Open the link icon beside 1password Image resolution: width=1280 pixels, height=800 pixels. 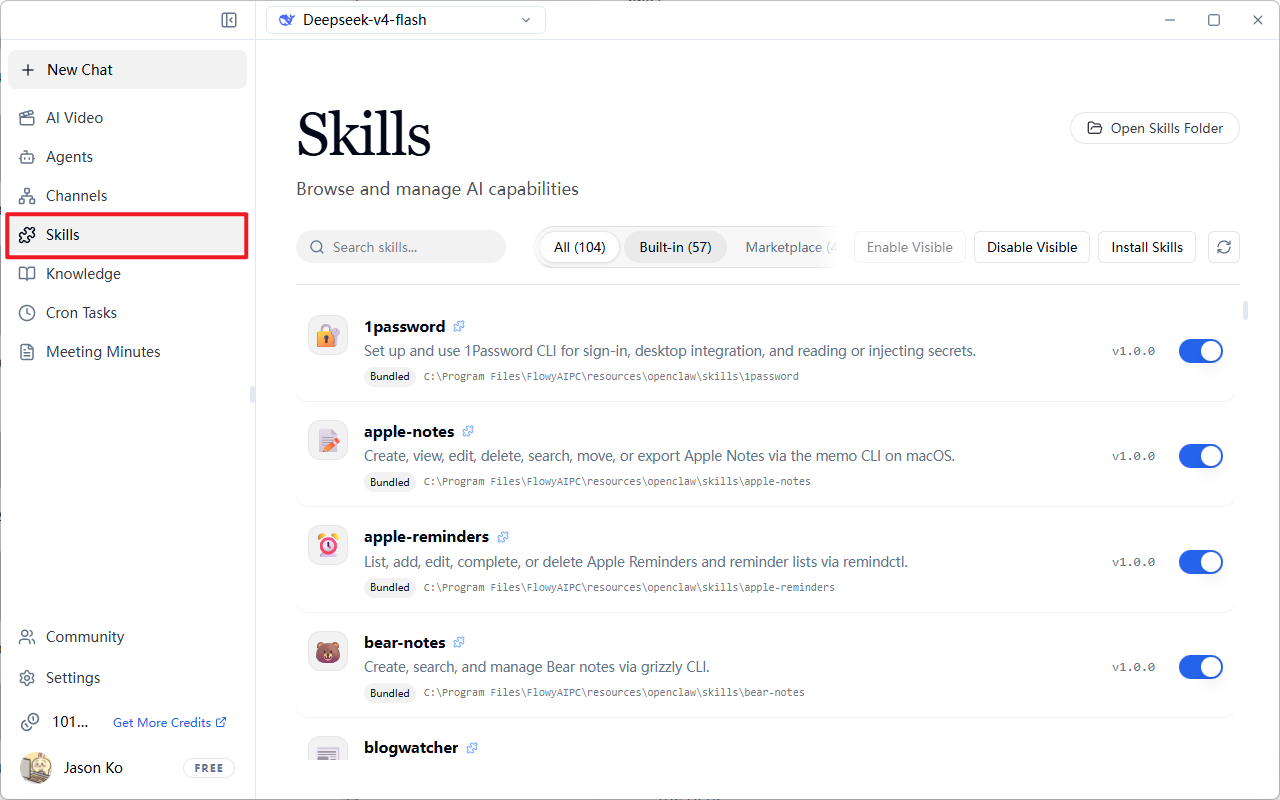459,326
